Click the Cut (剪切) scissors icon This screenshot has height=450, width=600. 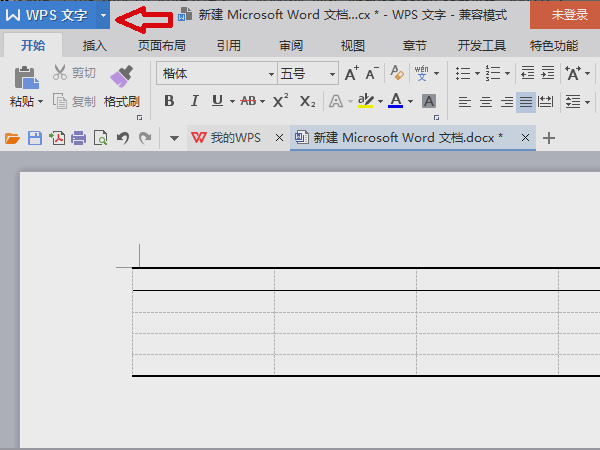coord(60,72)
